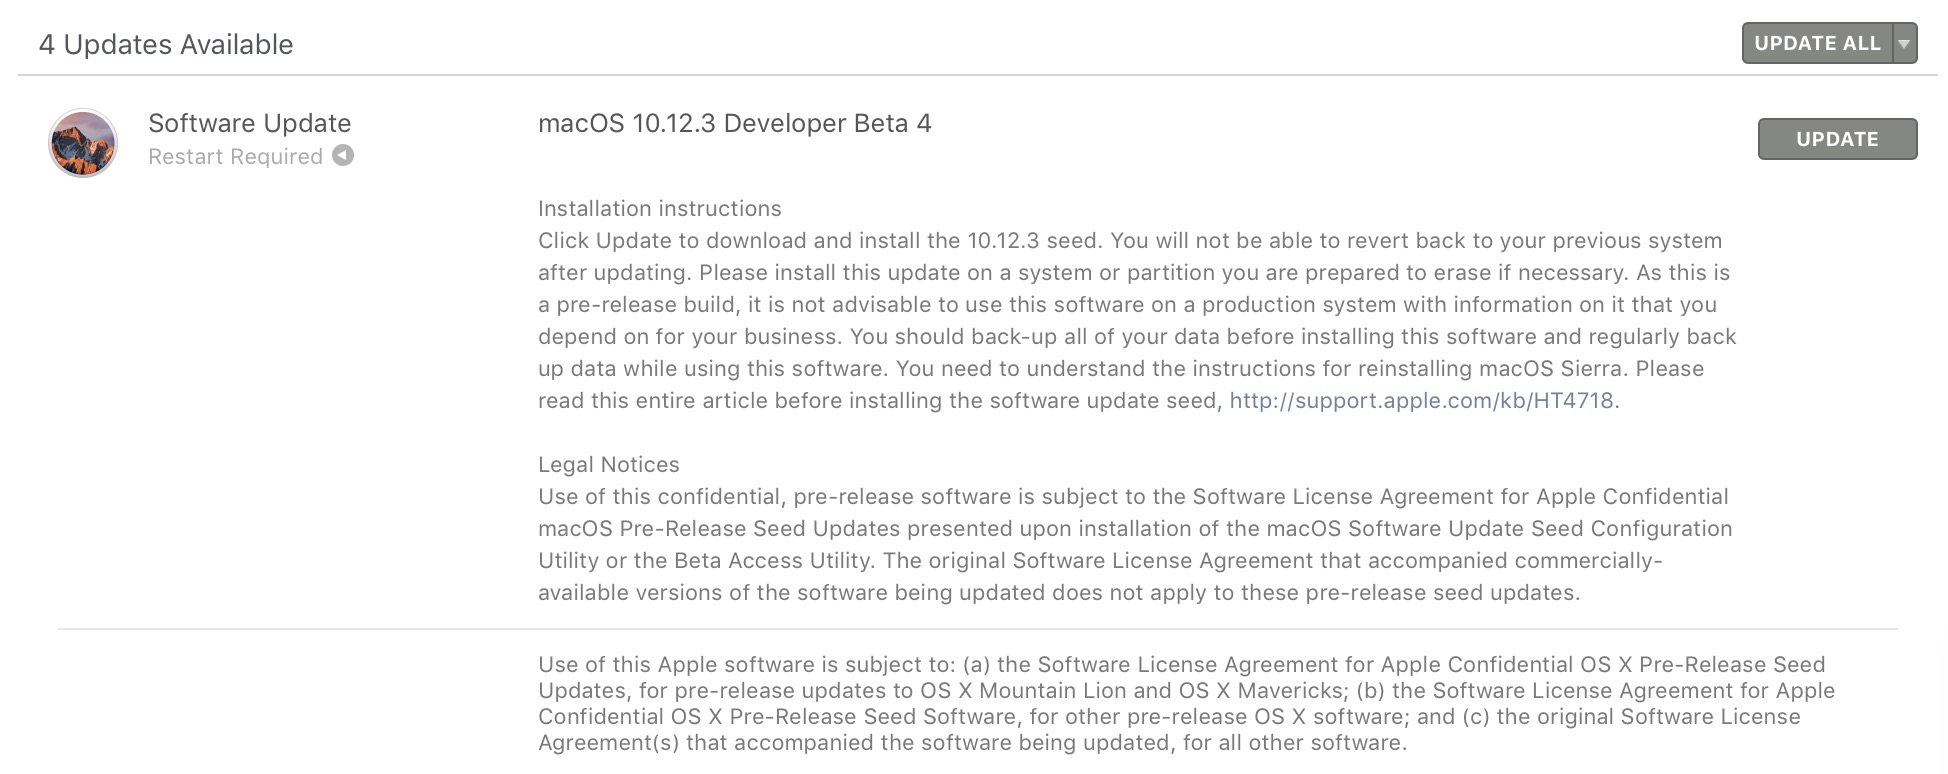Select the Software Update label
1948x774 pixels.
(249, 123)
